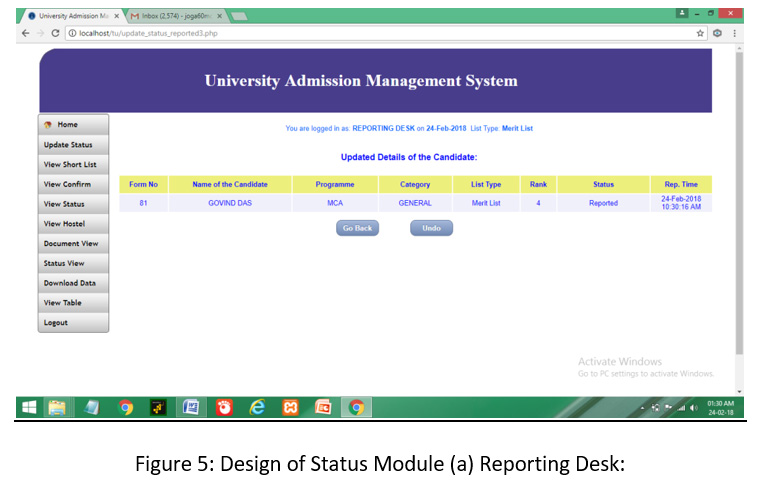
Task: Click the Windows Start button
Action: coord(28,407)
